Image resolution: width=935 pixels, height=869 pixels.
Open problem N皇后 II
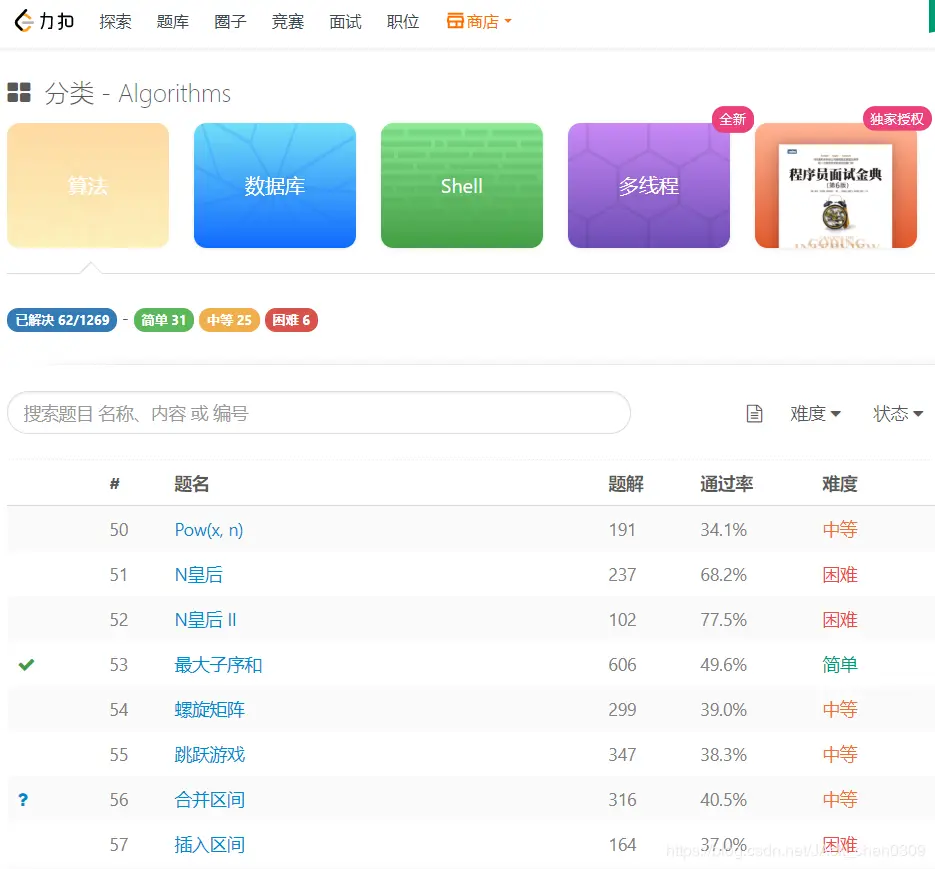tap(205, 620)
